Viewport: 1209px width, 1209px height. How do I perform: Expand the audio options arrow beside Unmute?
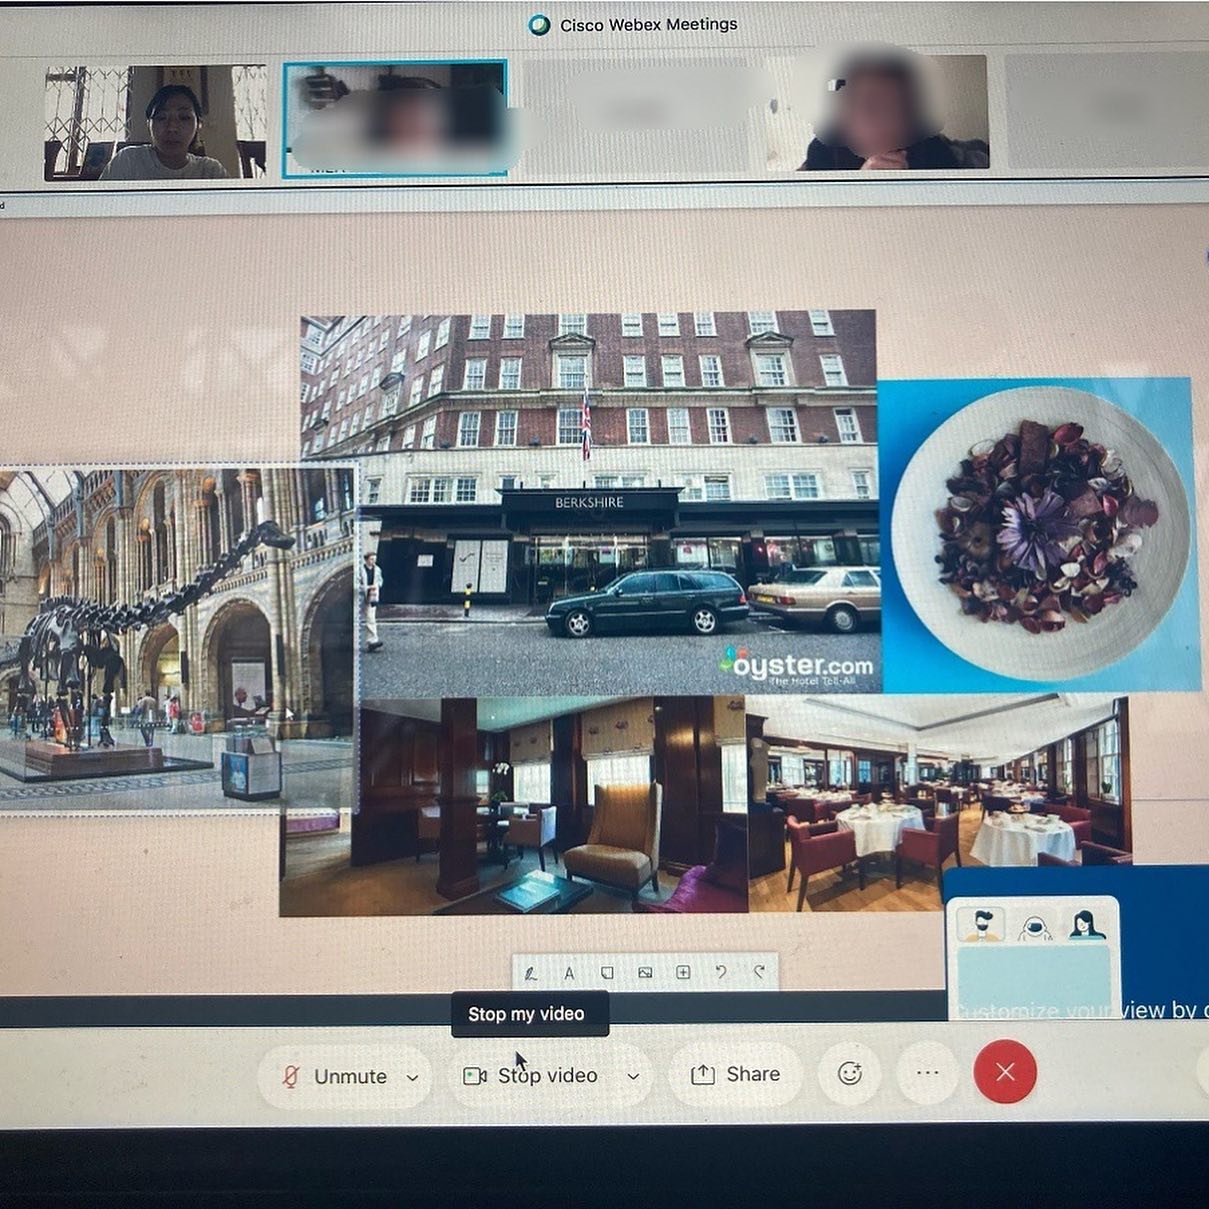point(413,1078)
